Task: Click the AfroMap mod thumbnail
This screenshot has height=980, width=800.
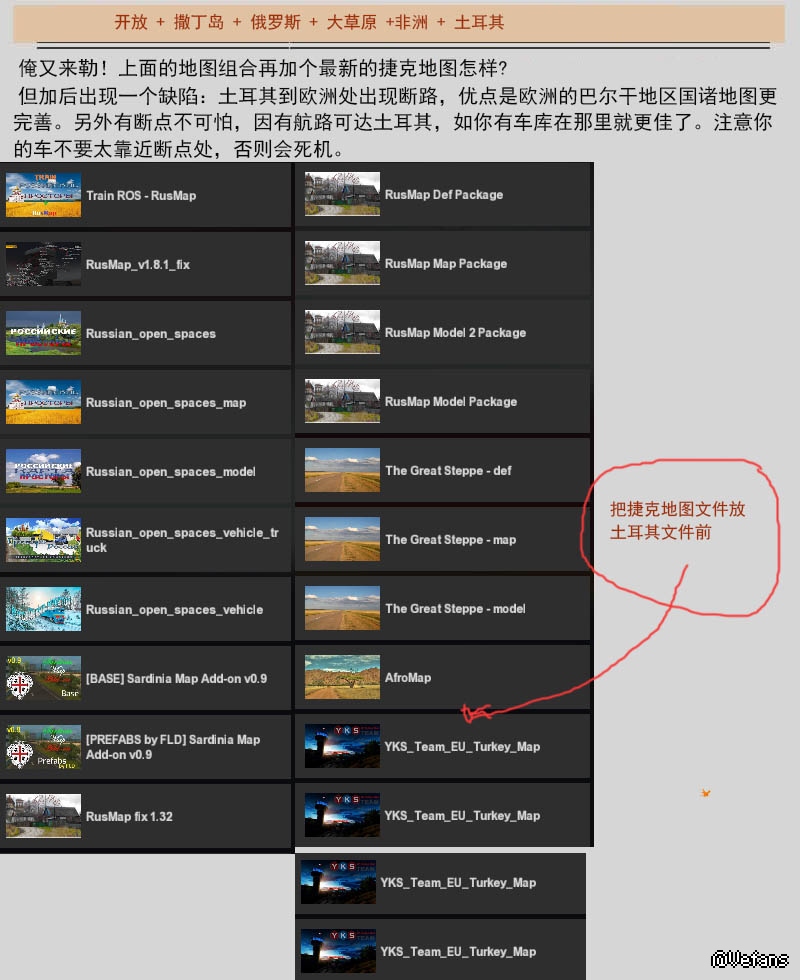Action: (342, 677)
